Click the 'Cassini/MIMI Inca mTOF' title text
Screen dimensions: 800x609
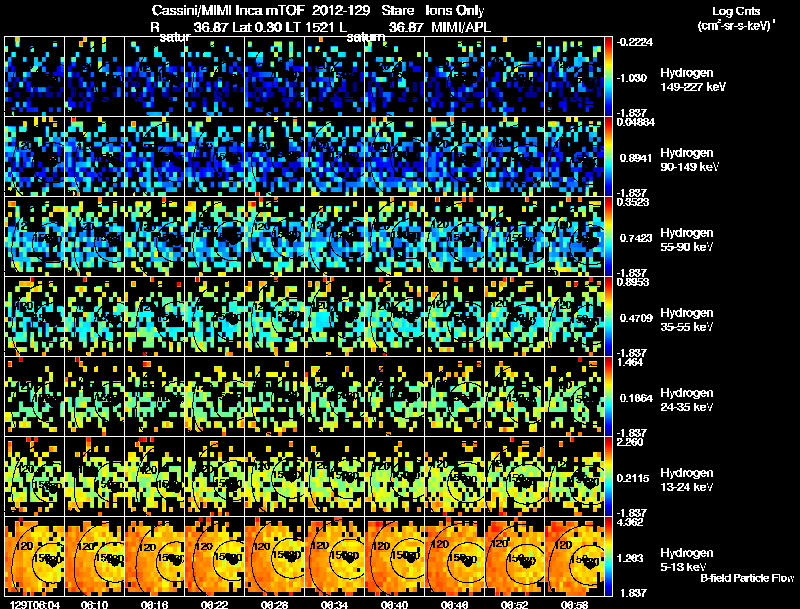[x=228, y=11]
